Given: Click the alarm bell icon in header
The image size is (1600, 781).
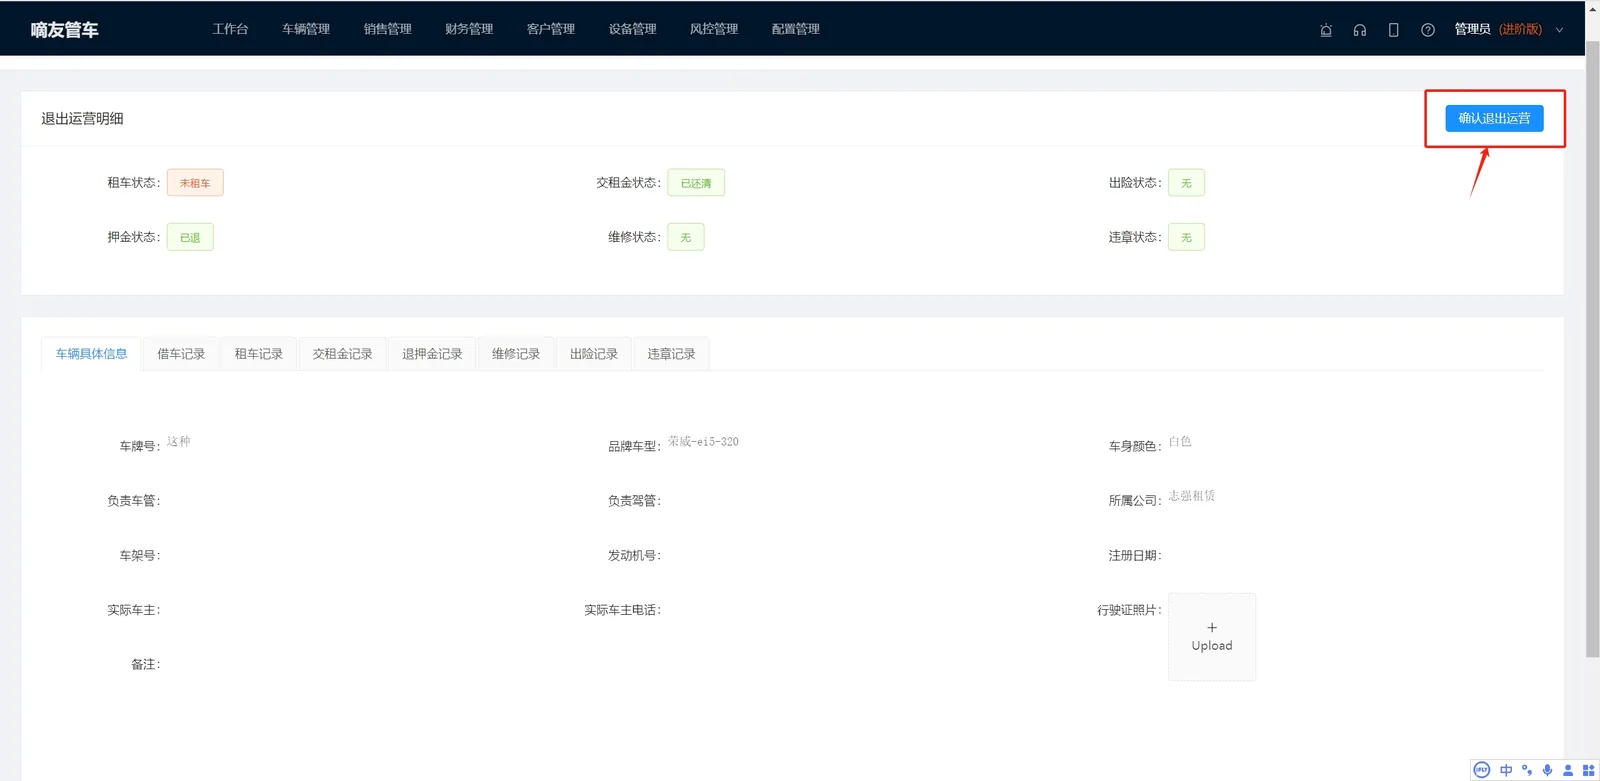Looking at the screenshot, I should [1326, 30].
